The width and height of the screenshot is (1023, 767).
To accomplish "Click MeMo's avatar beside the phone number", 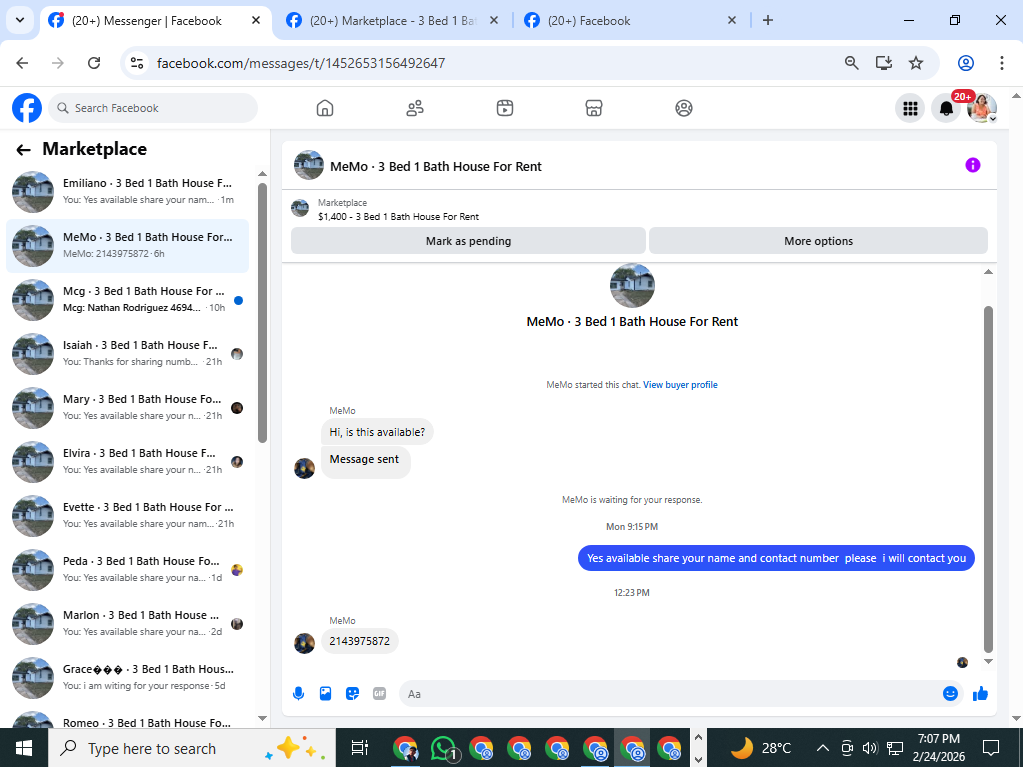I will coord(305,643).
